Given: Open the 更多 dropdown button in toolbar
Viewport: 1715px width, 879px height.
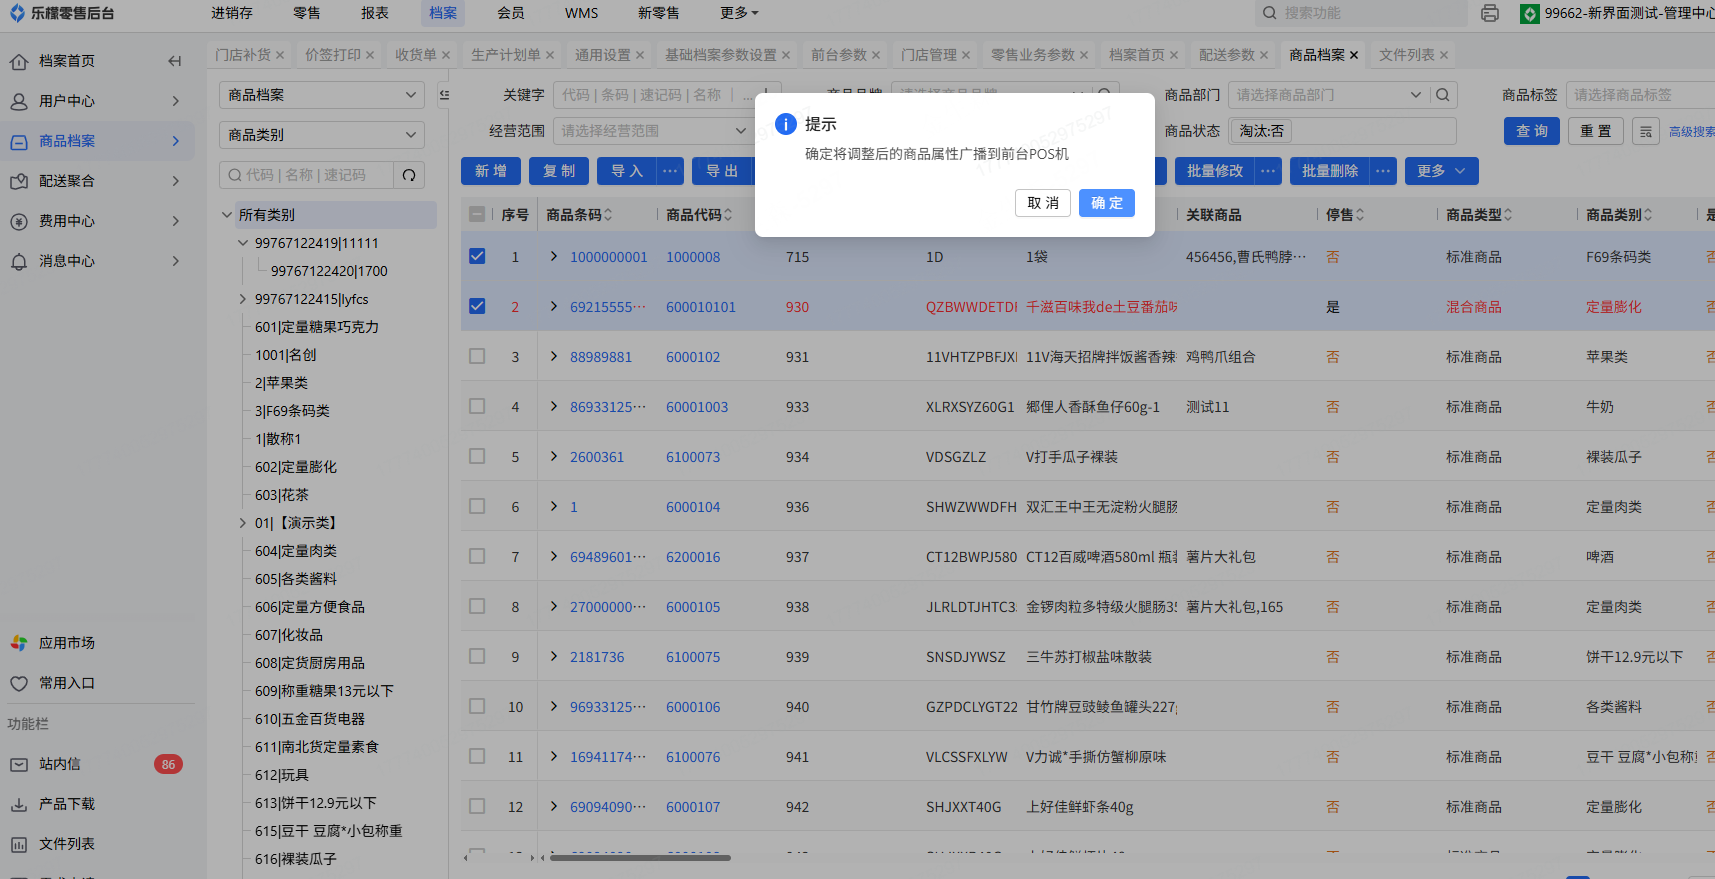Looking at the screenshot, I should (x=1440, y=171).
